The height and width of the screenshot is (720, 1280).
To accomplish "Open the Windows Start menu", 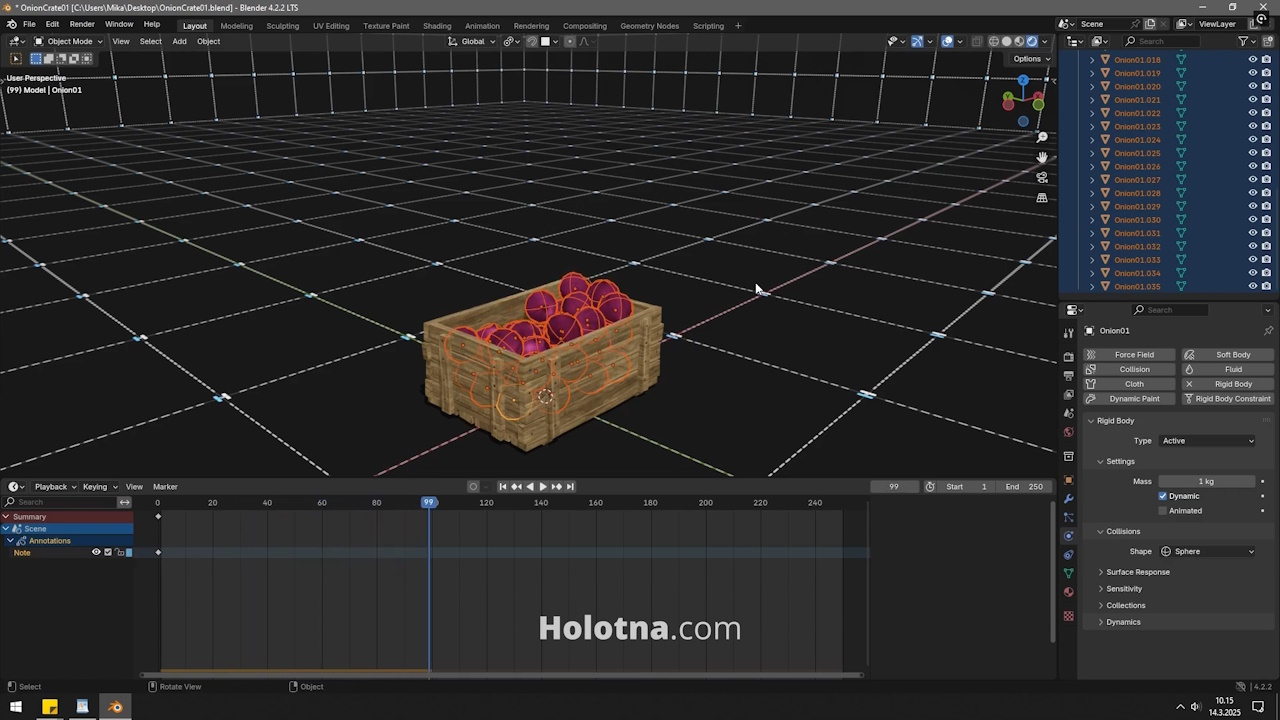I will (15, 707).
